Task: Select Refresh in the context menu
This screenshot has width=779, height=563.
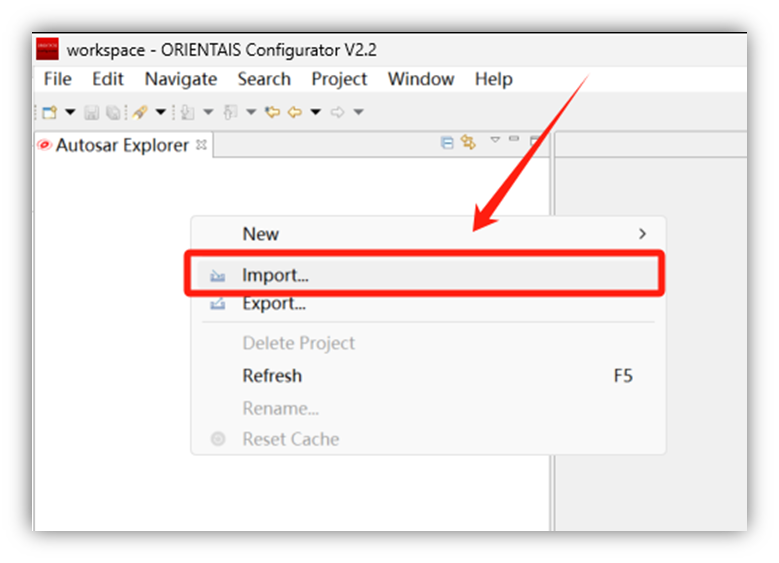Action: 428,376
